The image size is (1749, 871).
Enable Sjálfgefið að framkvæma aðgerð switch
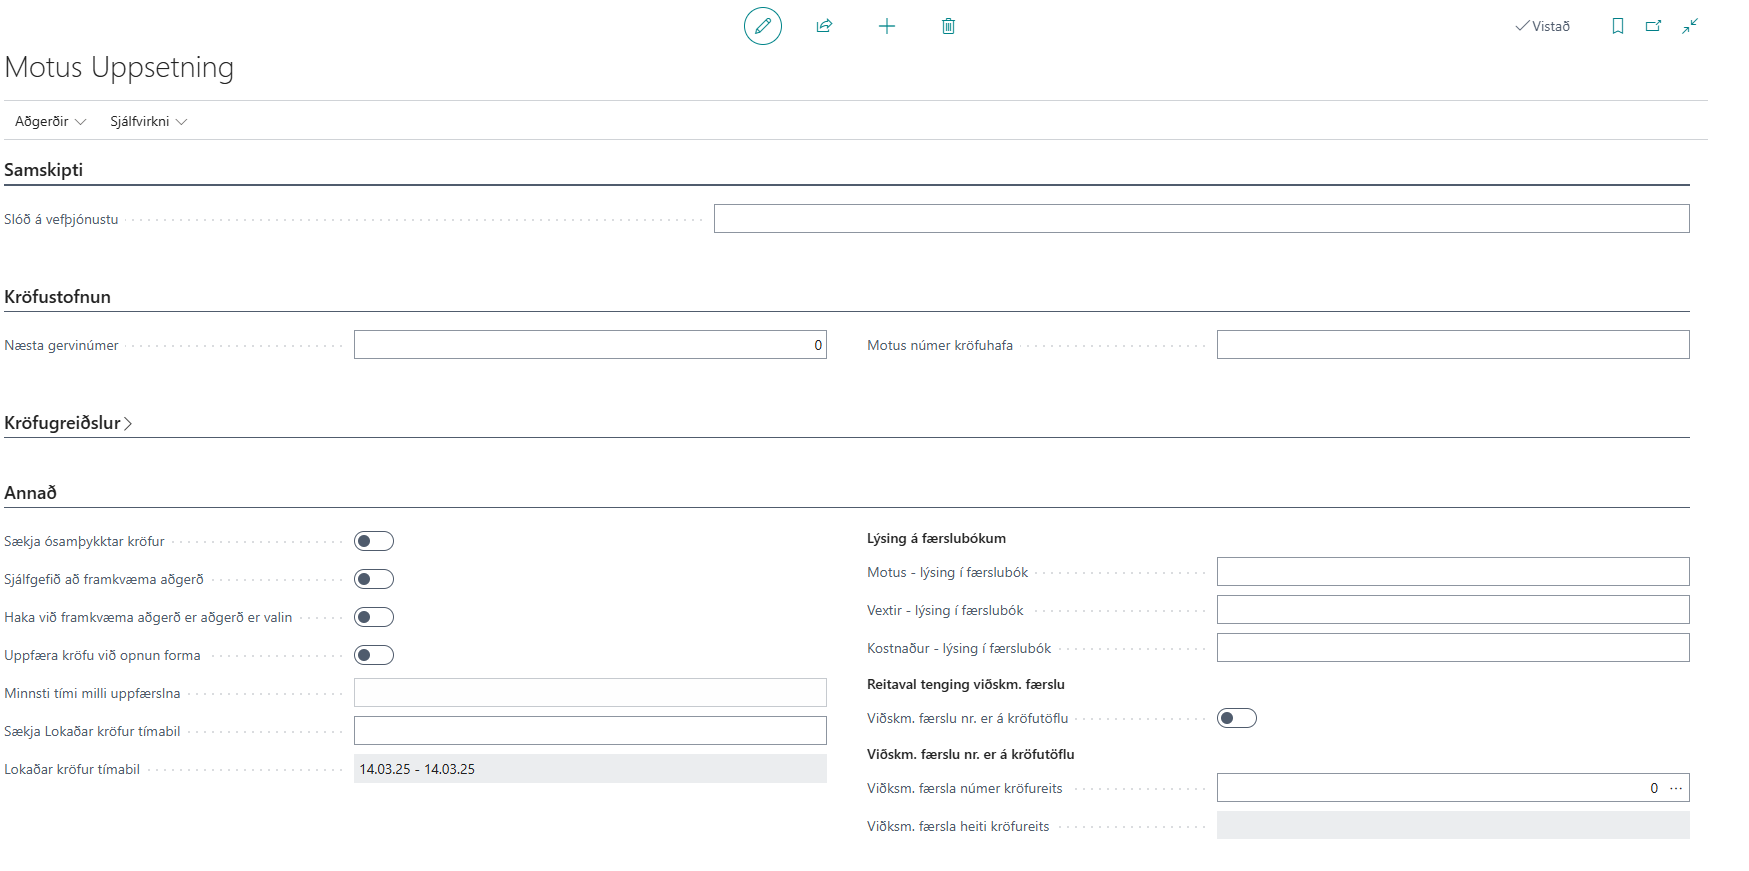point(374,579)
